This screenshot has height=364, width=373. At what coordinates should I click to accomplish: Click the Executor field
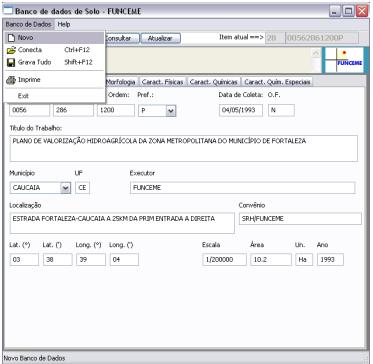tap(243, 188)
